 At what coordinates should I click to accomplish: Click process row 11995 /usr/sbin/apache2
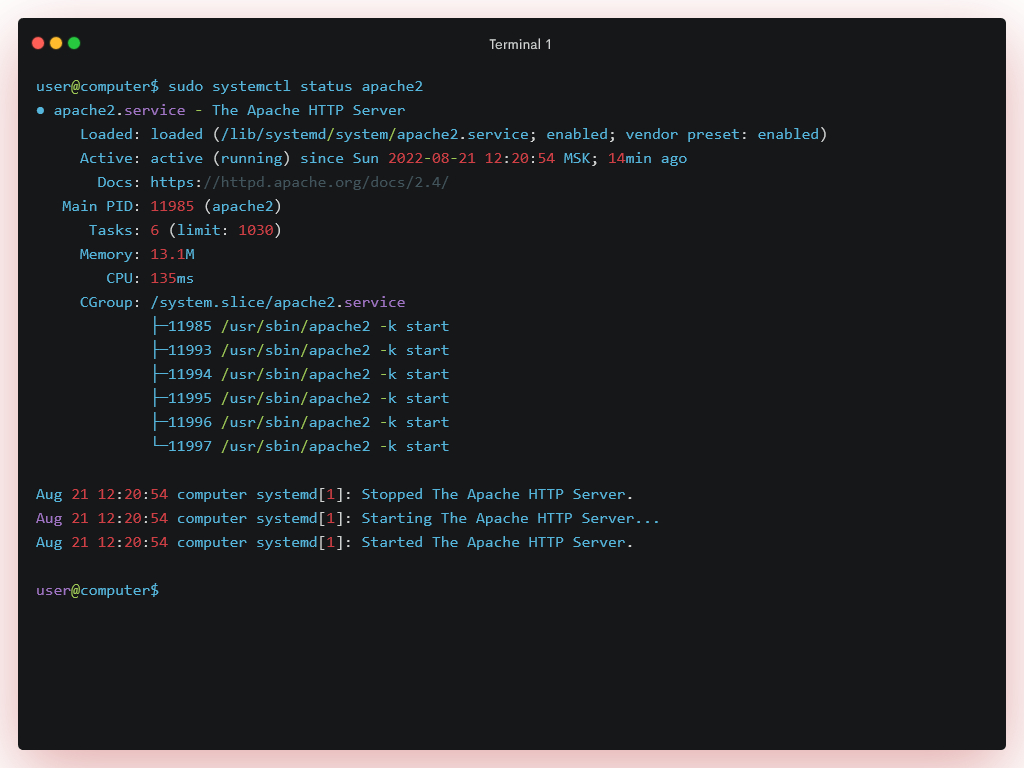tap(301, 398)
